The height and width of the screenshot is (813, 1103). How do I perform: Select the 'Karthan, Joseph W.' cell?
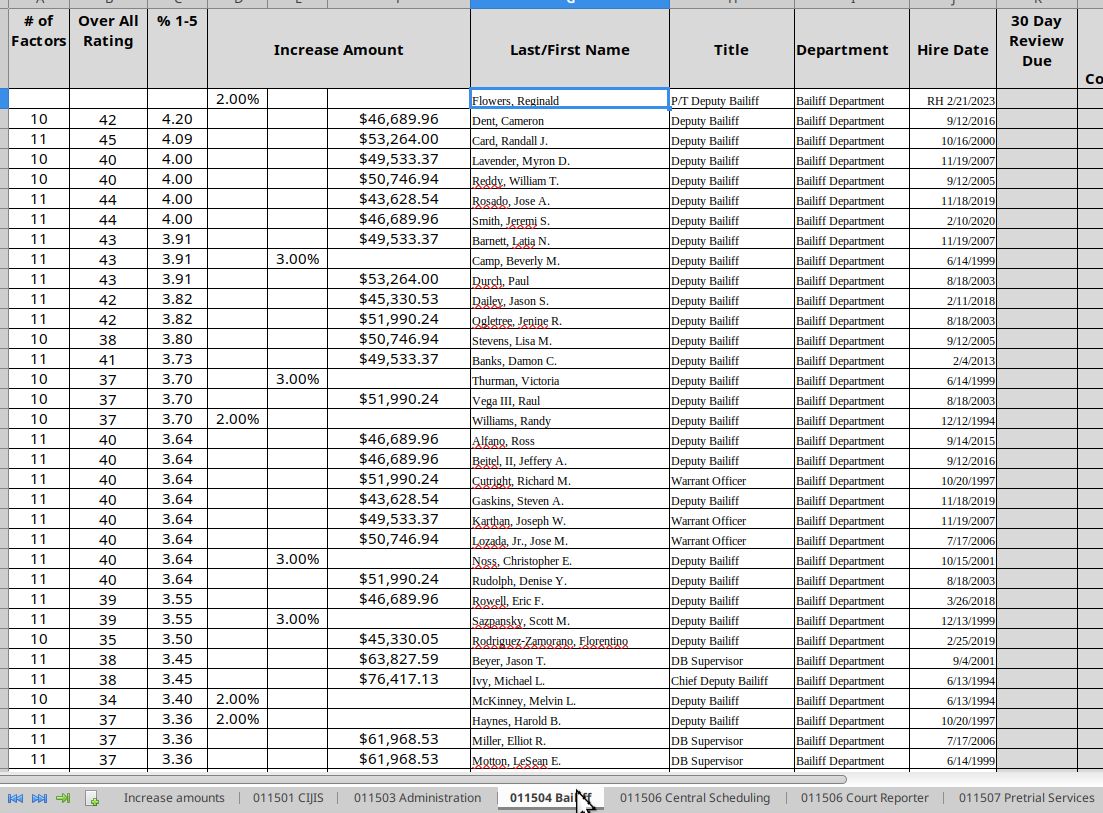click(x=569, y=521)
